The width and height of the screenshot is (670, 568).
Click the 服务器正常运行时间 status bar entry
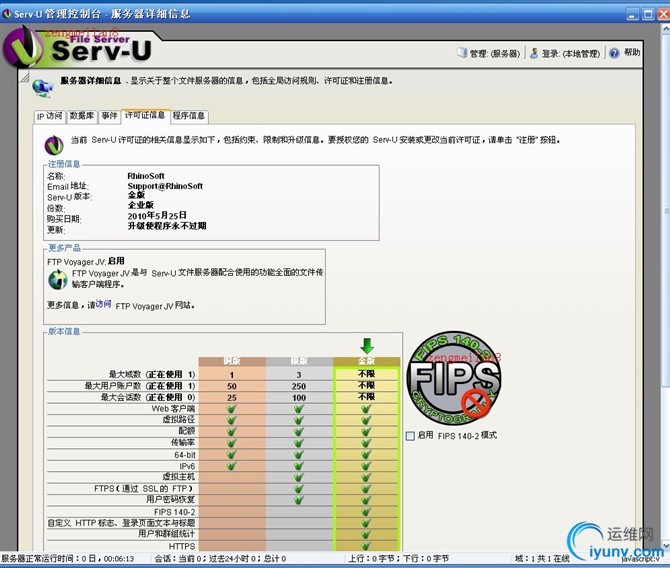[x=68, y=559]
